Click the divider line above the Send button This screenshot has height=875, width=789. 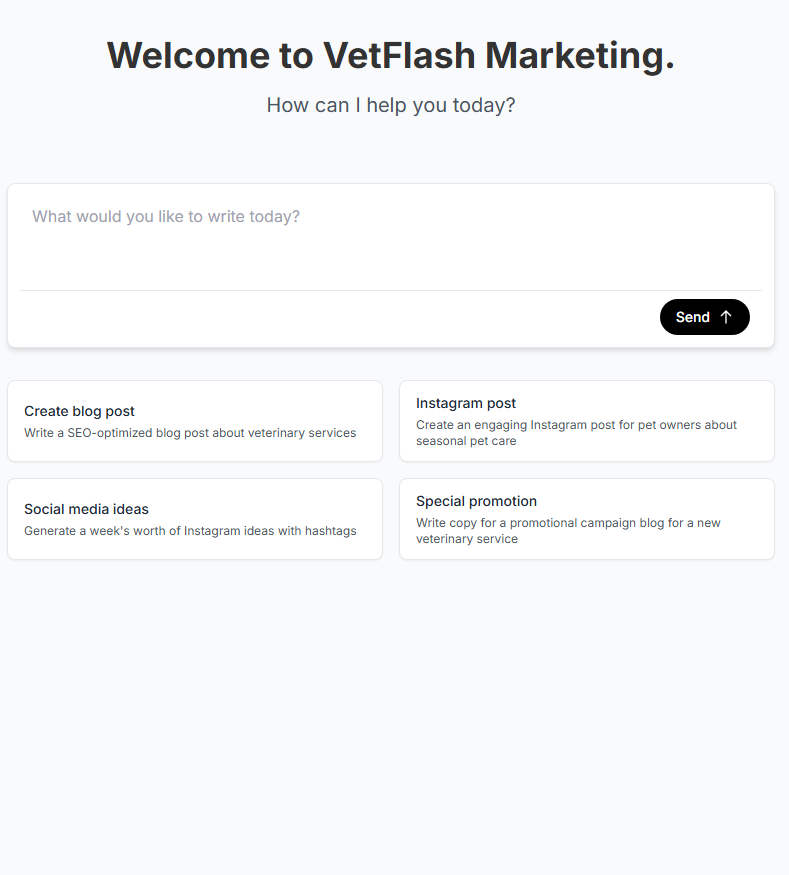390,290
